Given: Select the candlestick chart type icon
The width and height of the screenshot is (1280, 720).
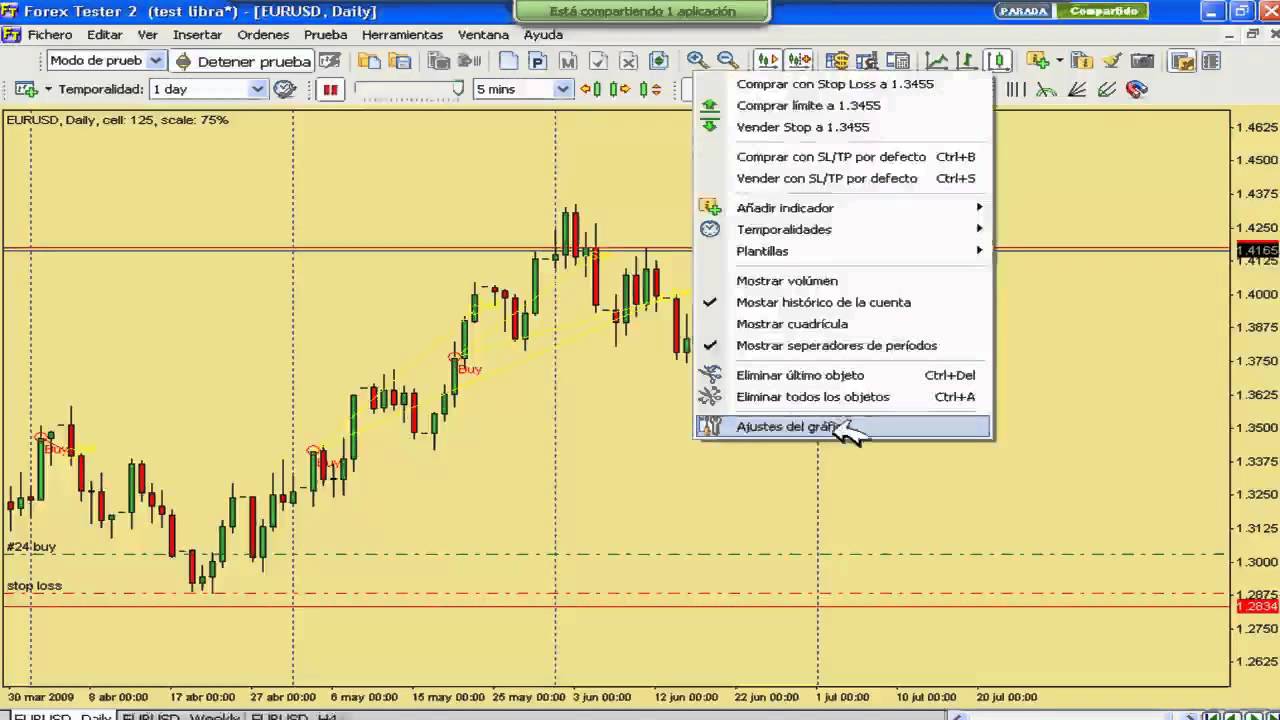Looking at the screenshot, I should coord(999,60).
